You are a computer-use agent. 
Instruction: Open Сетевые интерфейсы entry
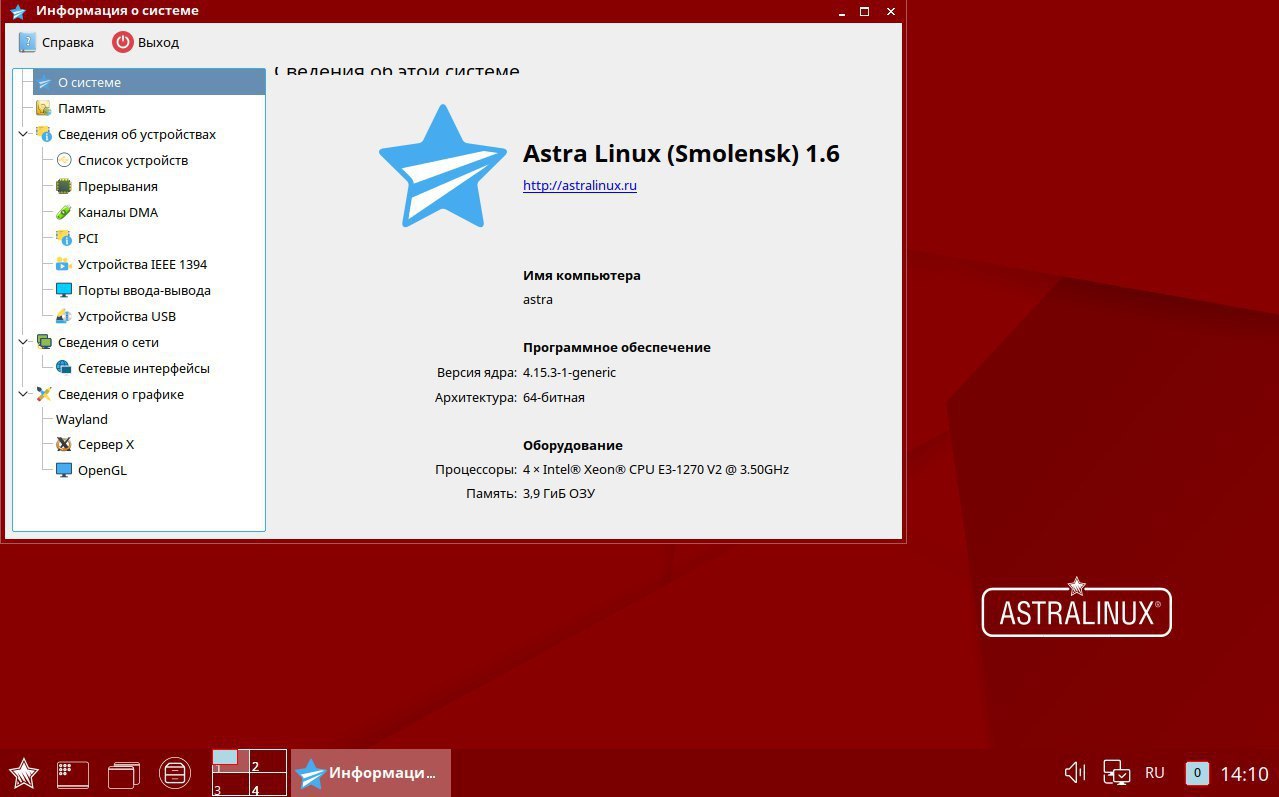(x=143, y=369)
